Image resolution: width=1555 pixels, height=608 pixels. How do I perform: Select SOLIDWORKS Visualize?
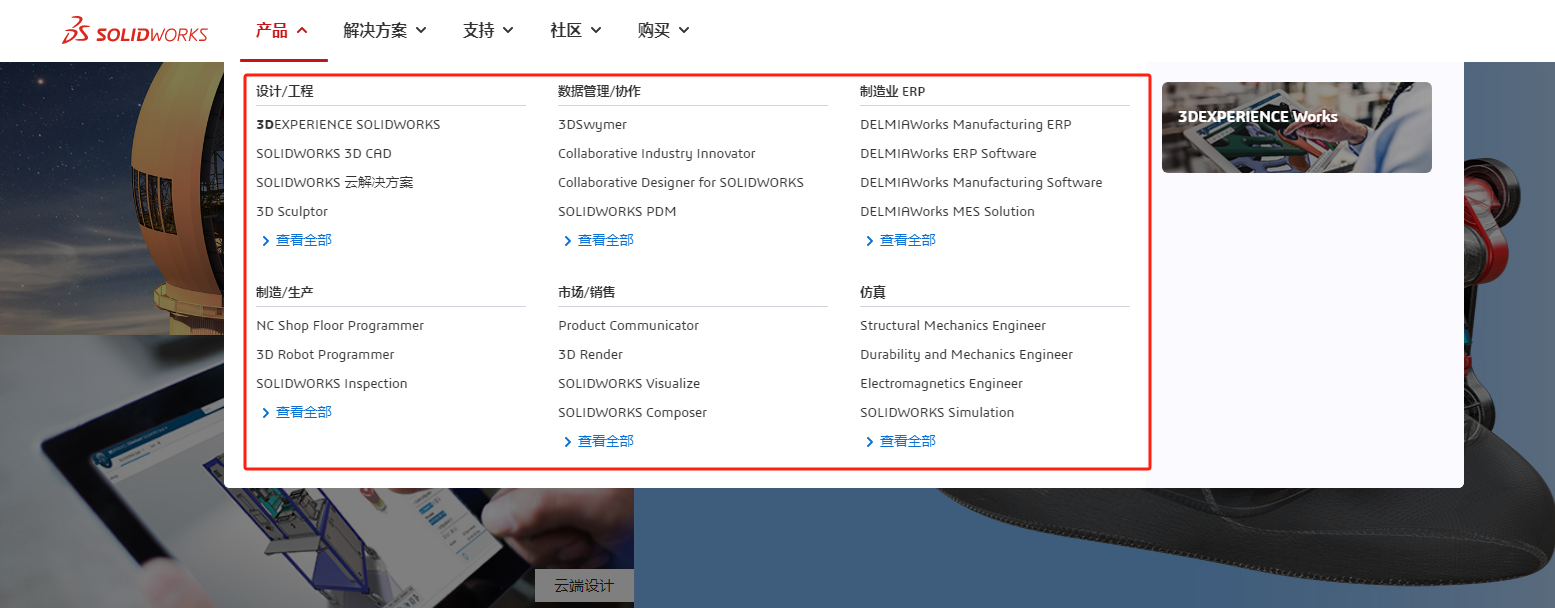[x=629, y=384]
